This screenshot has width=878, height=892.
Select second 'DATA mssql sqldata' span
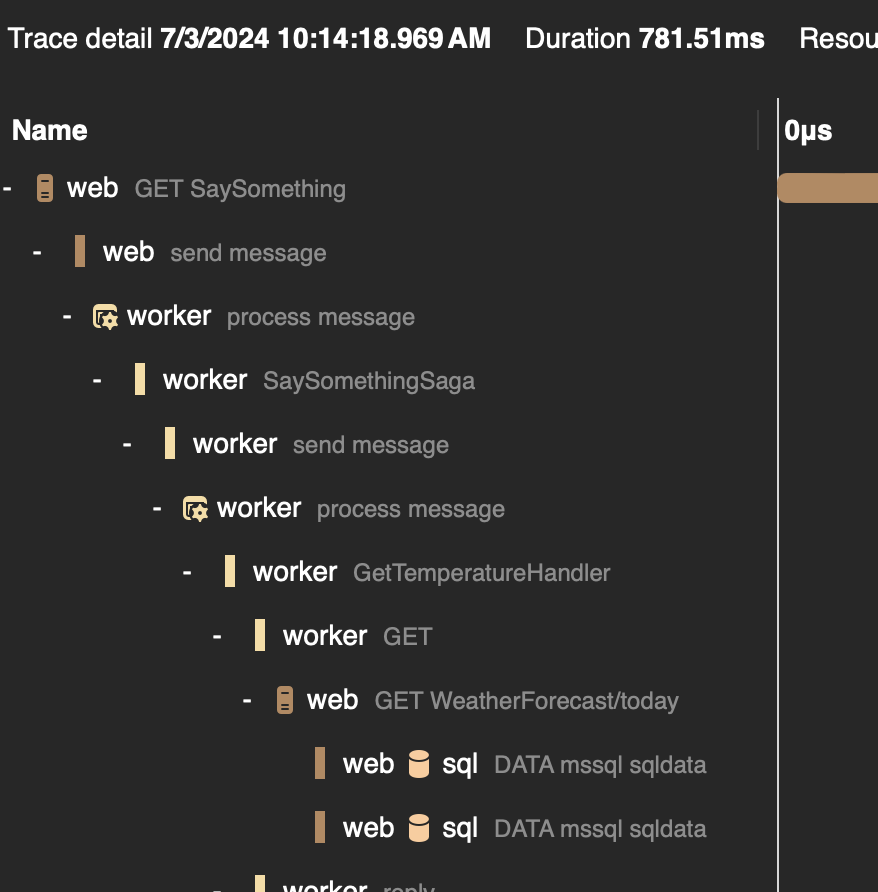[600, 829]
